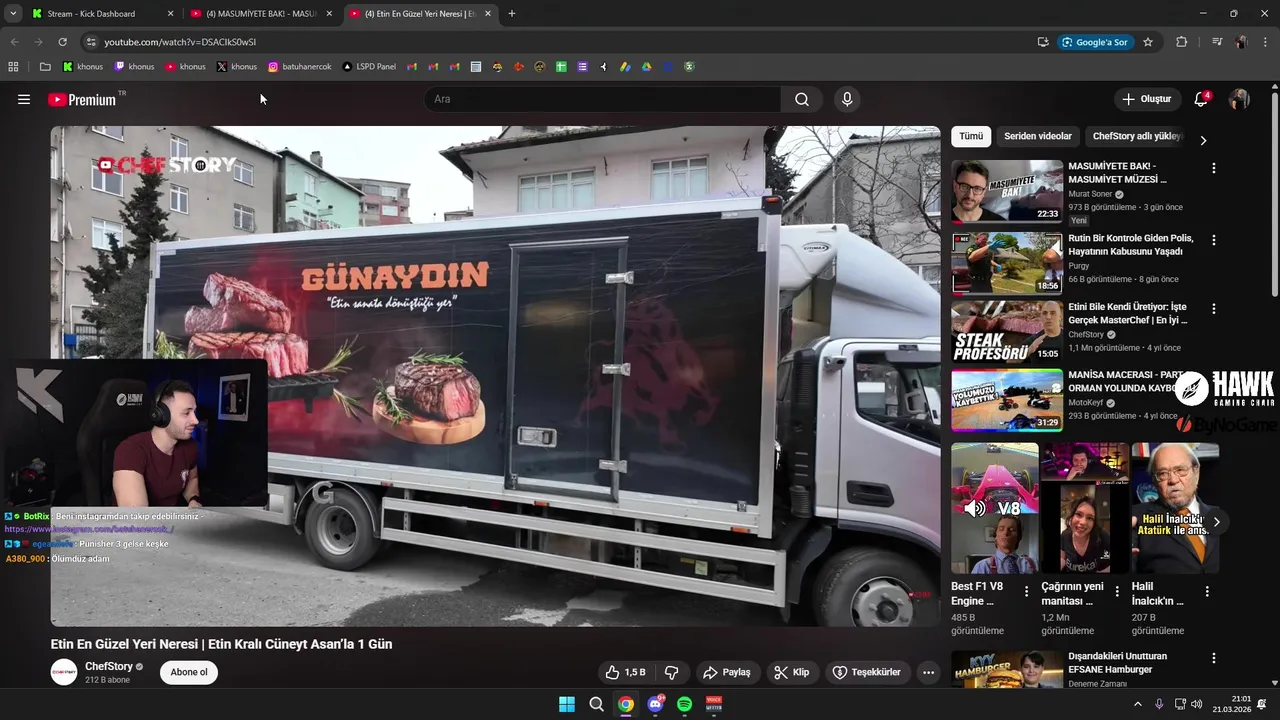Start voice search with the microphone icon

click(847, 99)
